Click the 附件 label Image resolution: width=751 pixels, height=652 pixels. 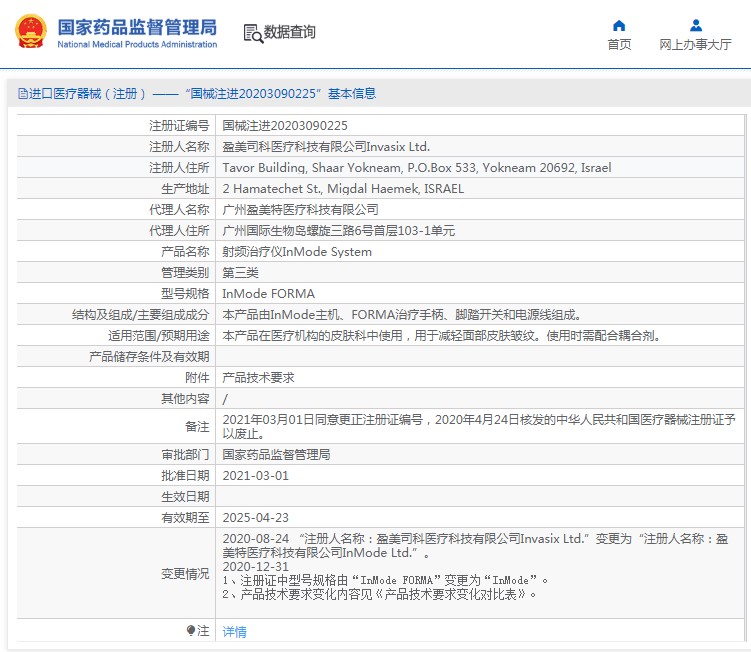coord(197,377)
